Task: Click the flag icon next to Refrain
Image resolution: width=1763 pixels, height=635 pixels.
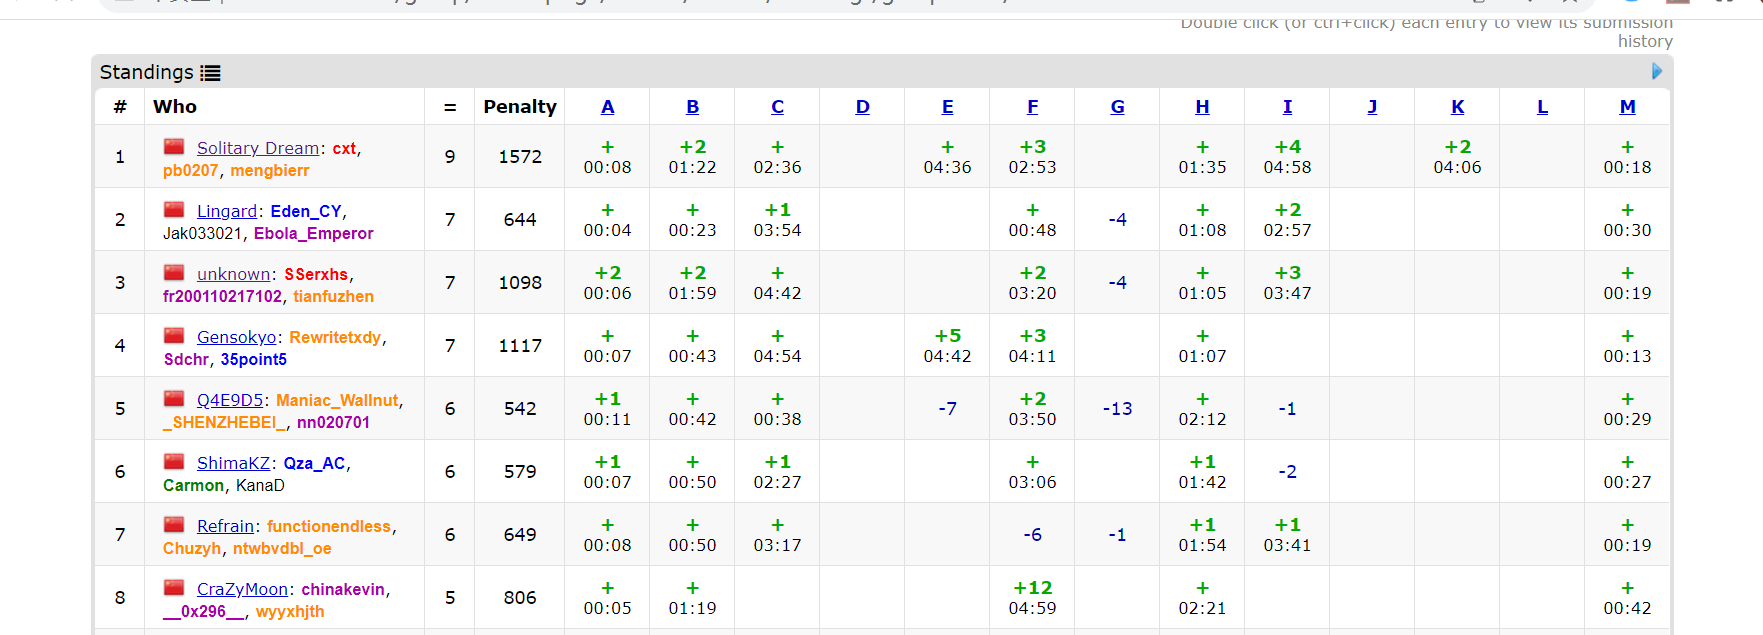Action: (174, 525)
